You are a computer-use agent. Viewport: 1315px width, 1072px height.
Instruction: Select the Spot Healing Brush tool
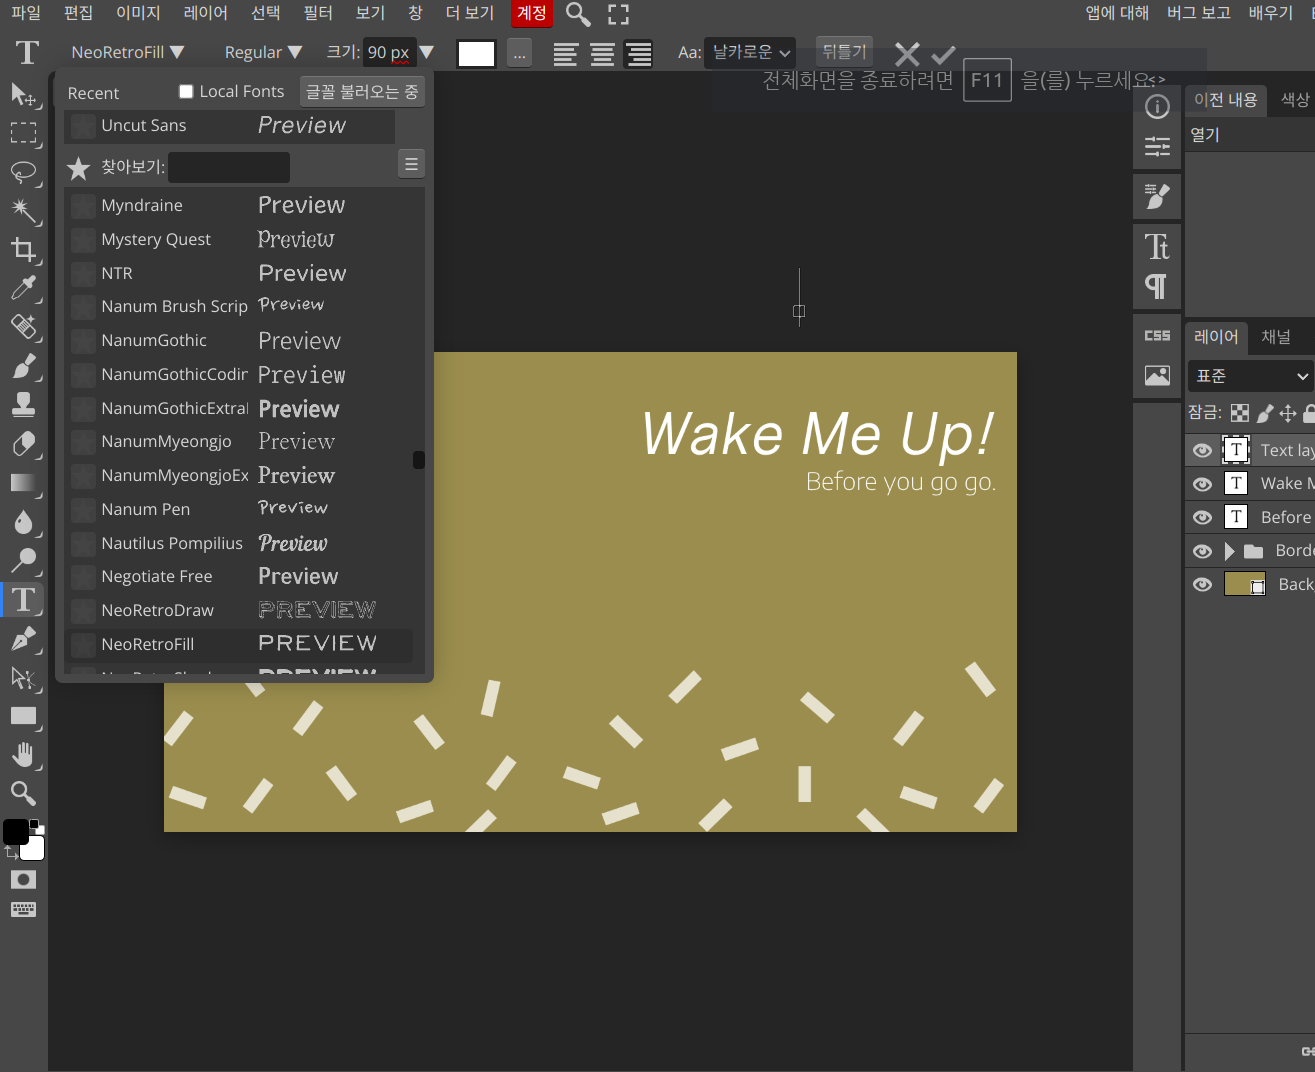(23, 327)
